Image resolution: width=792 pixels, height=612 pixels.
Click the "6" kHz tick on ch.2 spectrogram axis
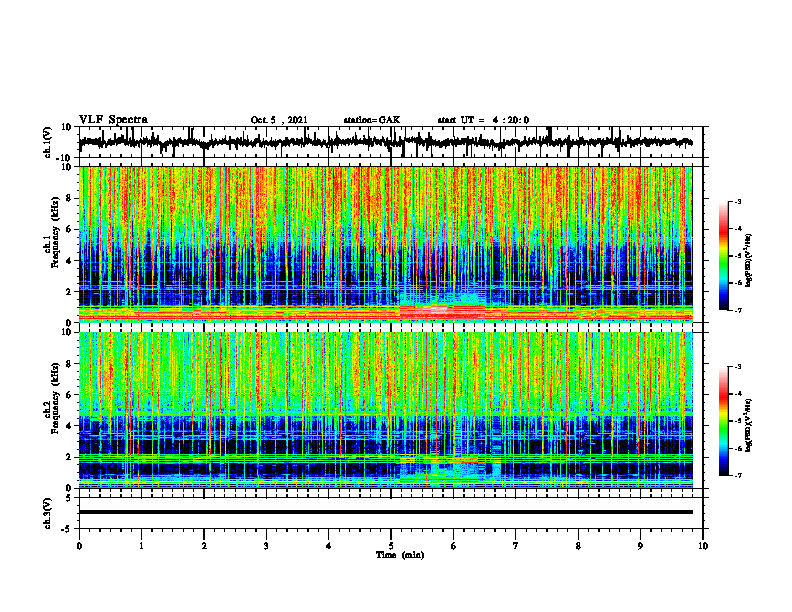[x=70, y=395]
